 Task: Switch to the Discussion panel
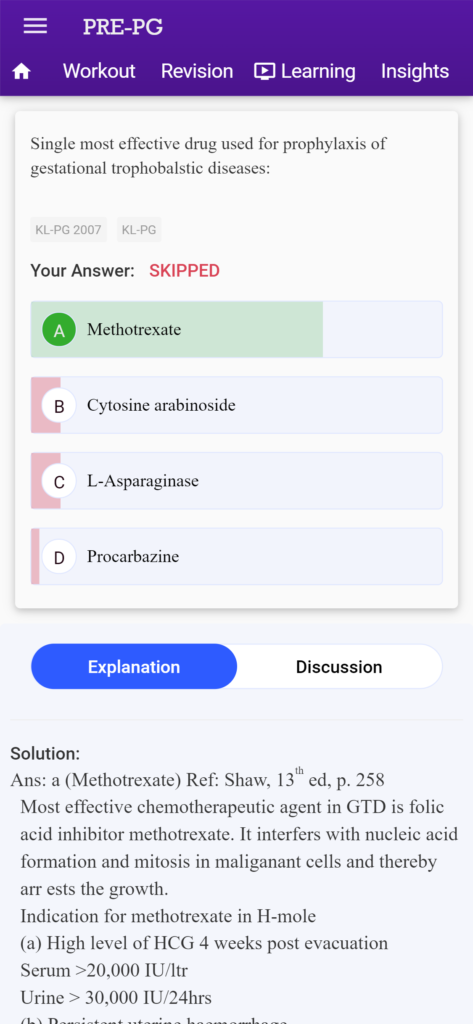click(x=339, y=667)
